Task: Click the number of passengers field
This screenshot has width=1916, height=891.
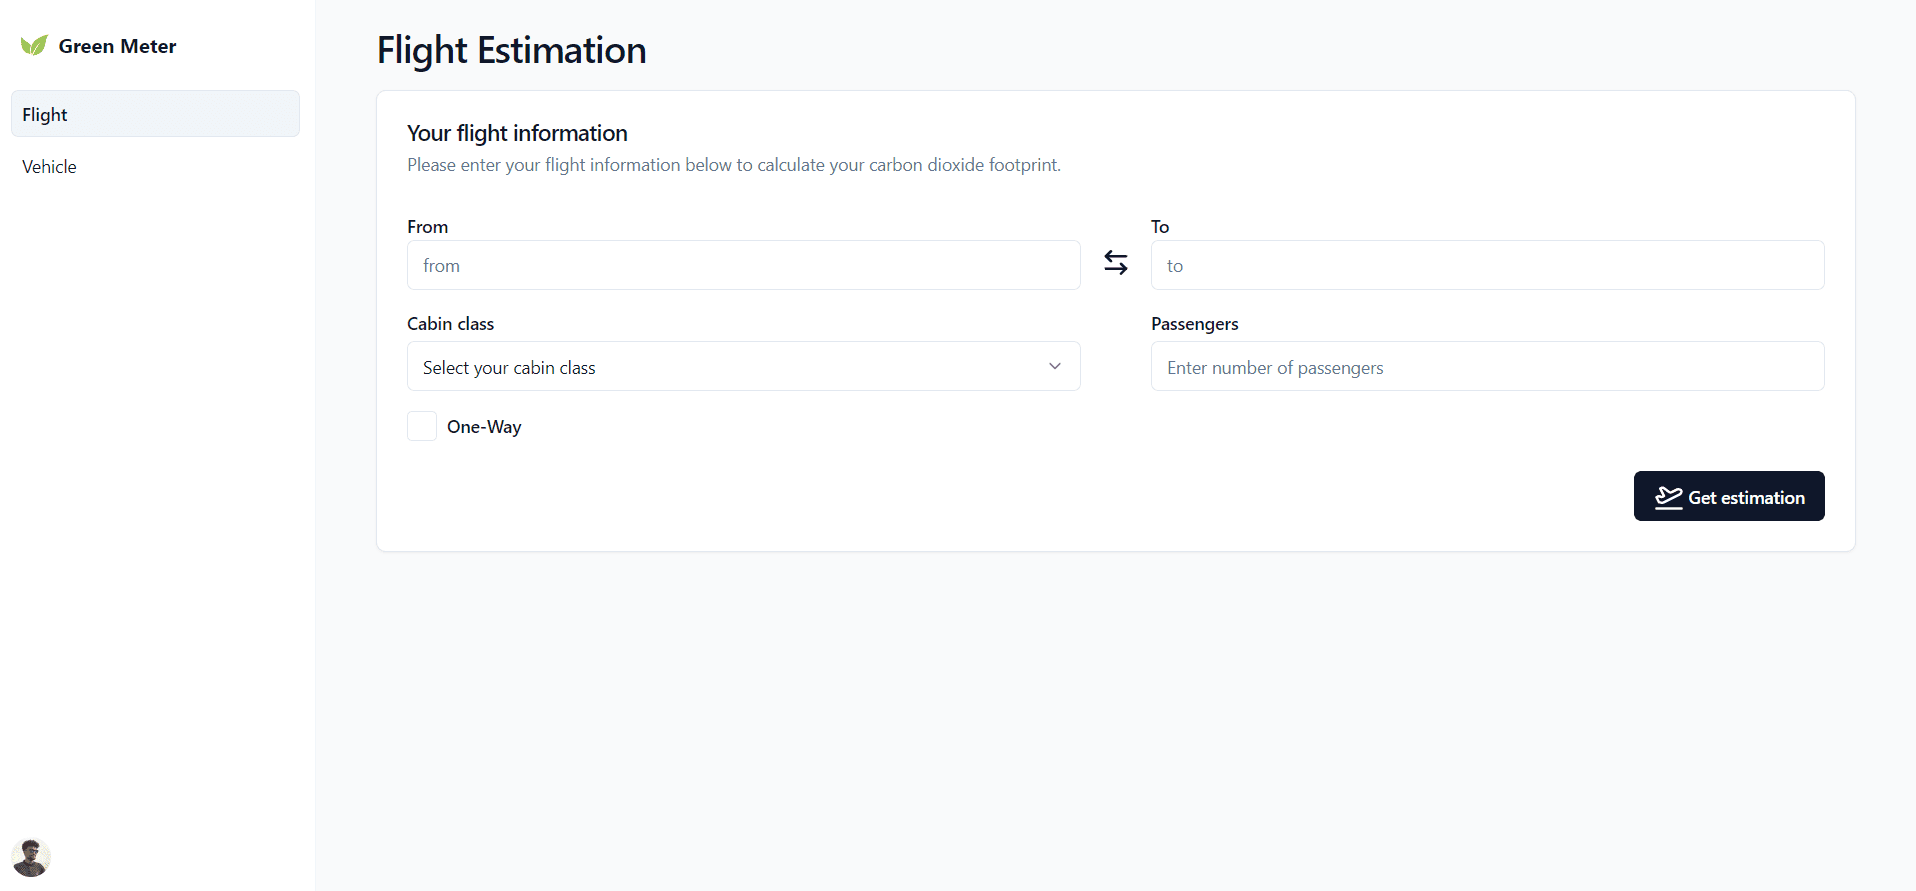Action: click(1487, 367)
